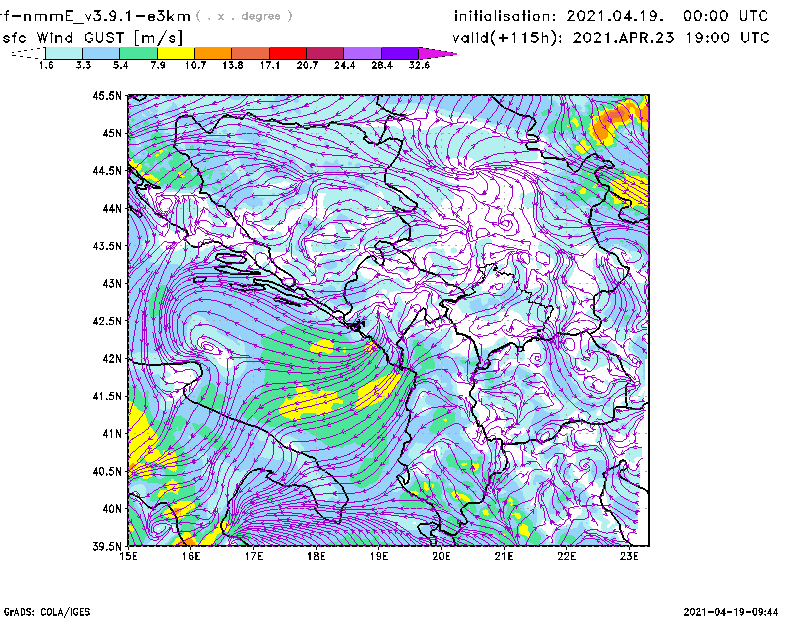Click the 'GrADS: COLA/IGES' credit text
The width and height of the screenshot is (800, 618).
[x=47, y=612]
